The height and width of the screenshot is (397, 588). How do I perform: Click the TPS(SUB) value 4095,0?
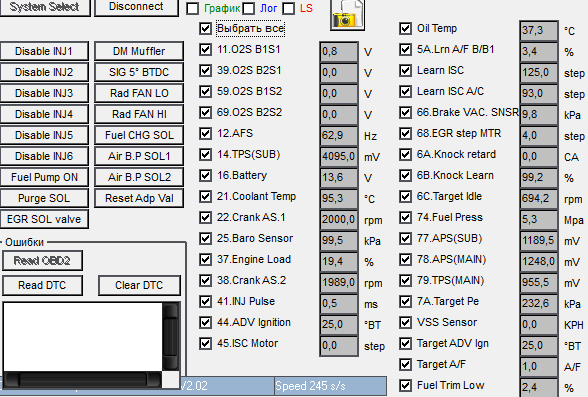339,156
